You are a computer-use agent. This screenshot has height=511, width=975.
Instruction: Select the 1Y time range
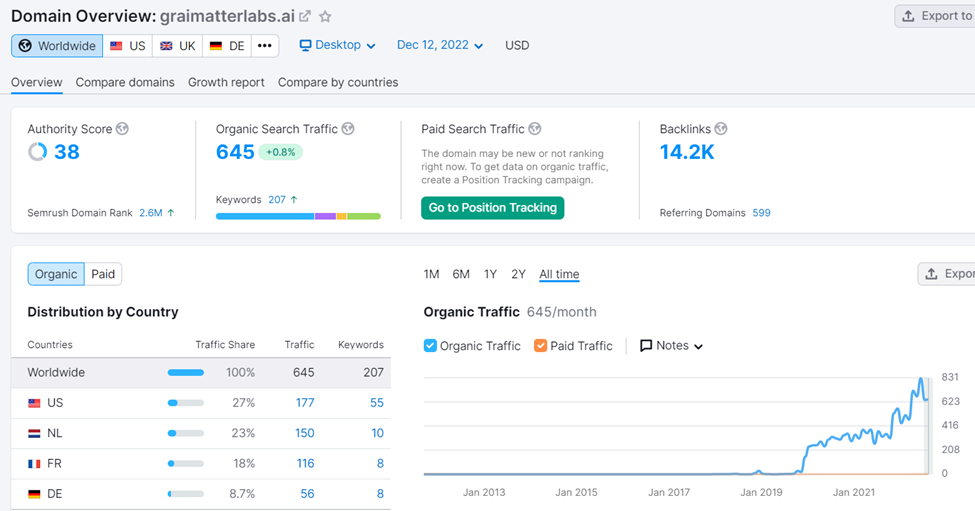tap(490, 274)
